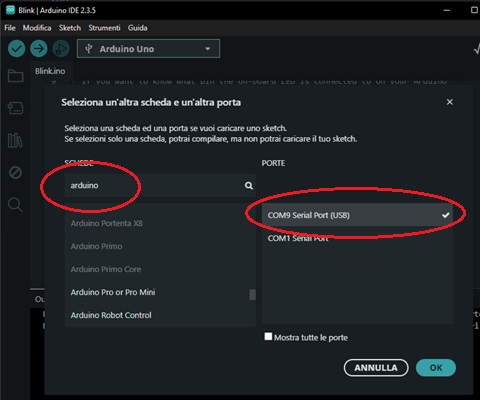The height and width of the screenshot is (400, 480).
Task: Click the magnifier icon in the board search field
Action: [x=249, y=186]
